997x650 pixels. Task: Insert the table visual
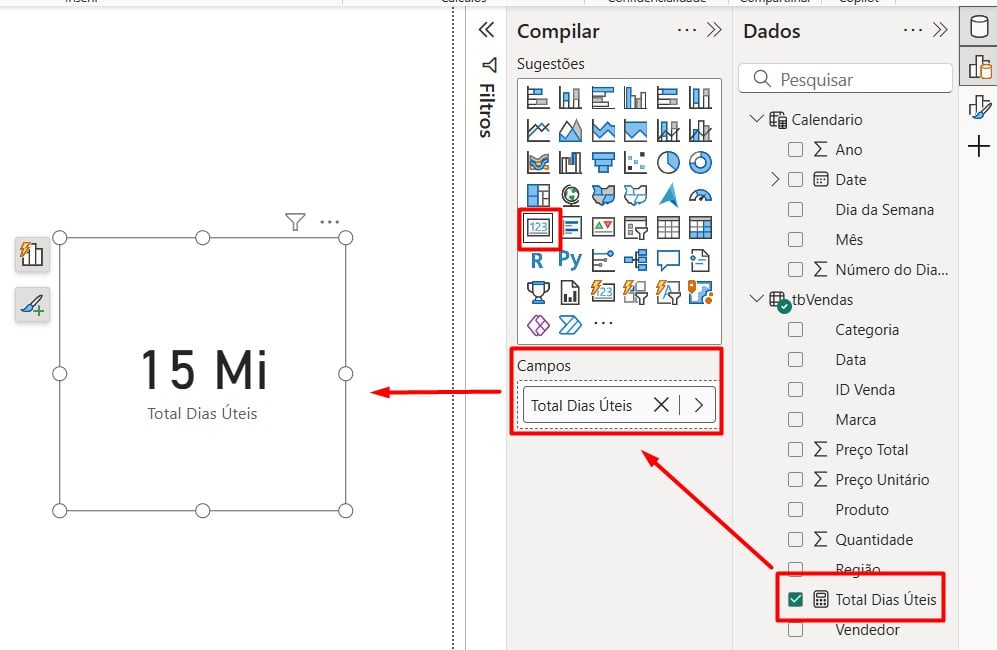click(668, 228)
